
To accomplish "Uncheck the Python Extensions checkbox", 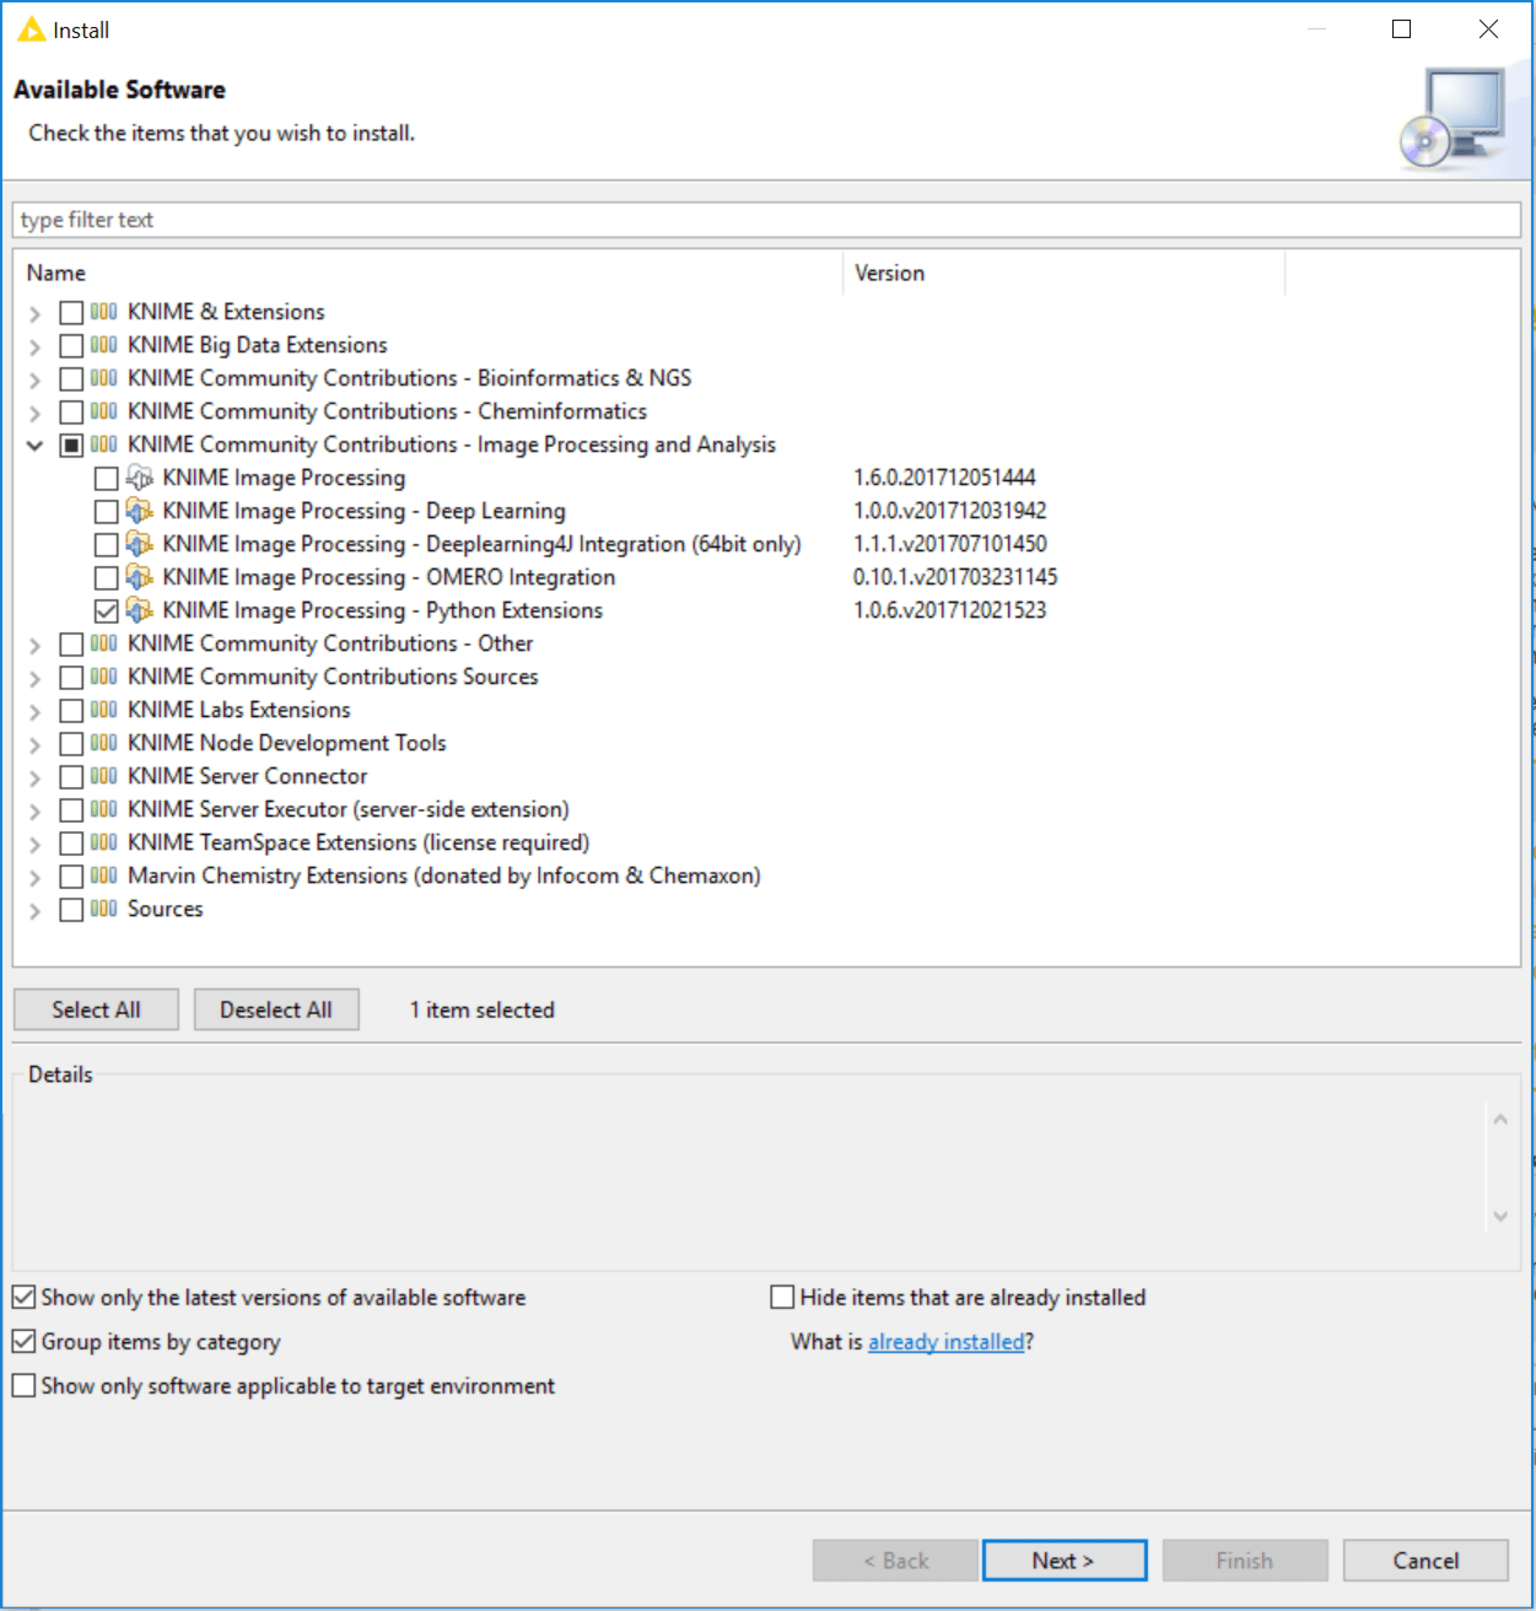I will point(106,611).
